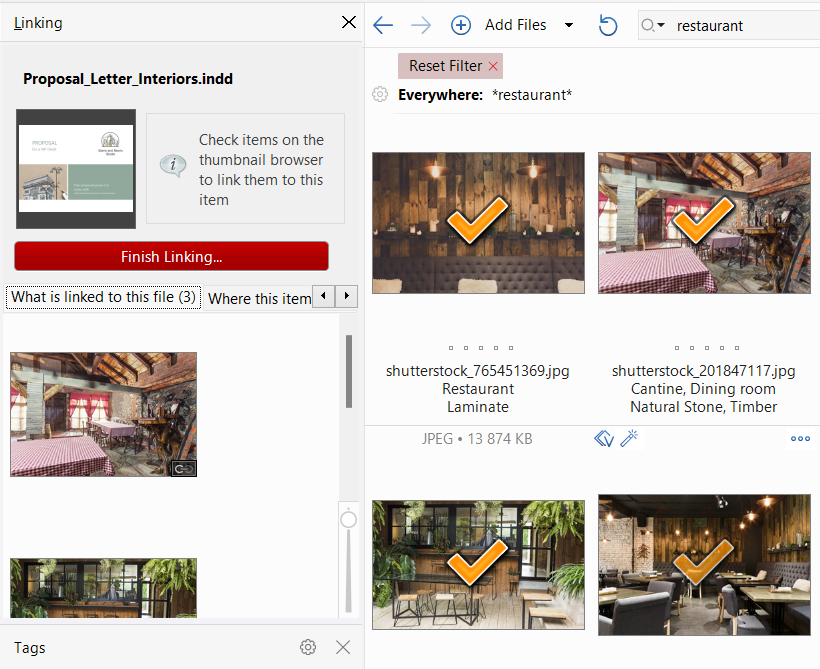Click the refresh icon in toolbar
The height and width of the screenshot is (669, 820).
(608, 25)
